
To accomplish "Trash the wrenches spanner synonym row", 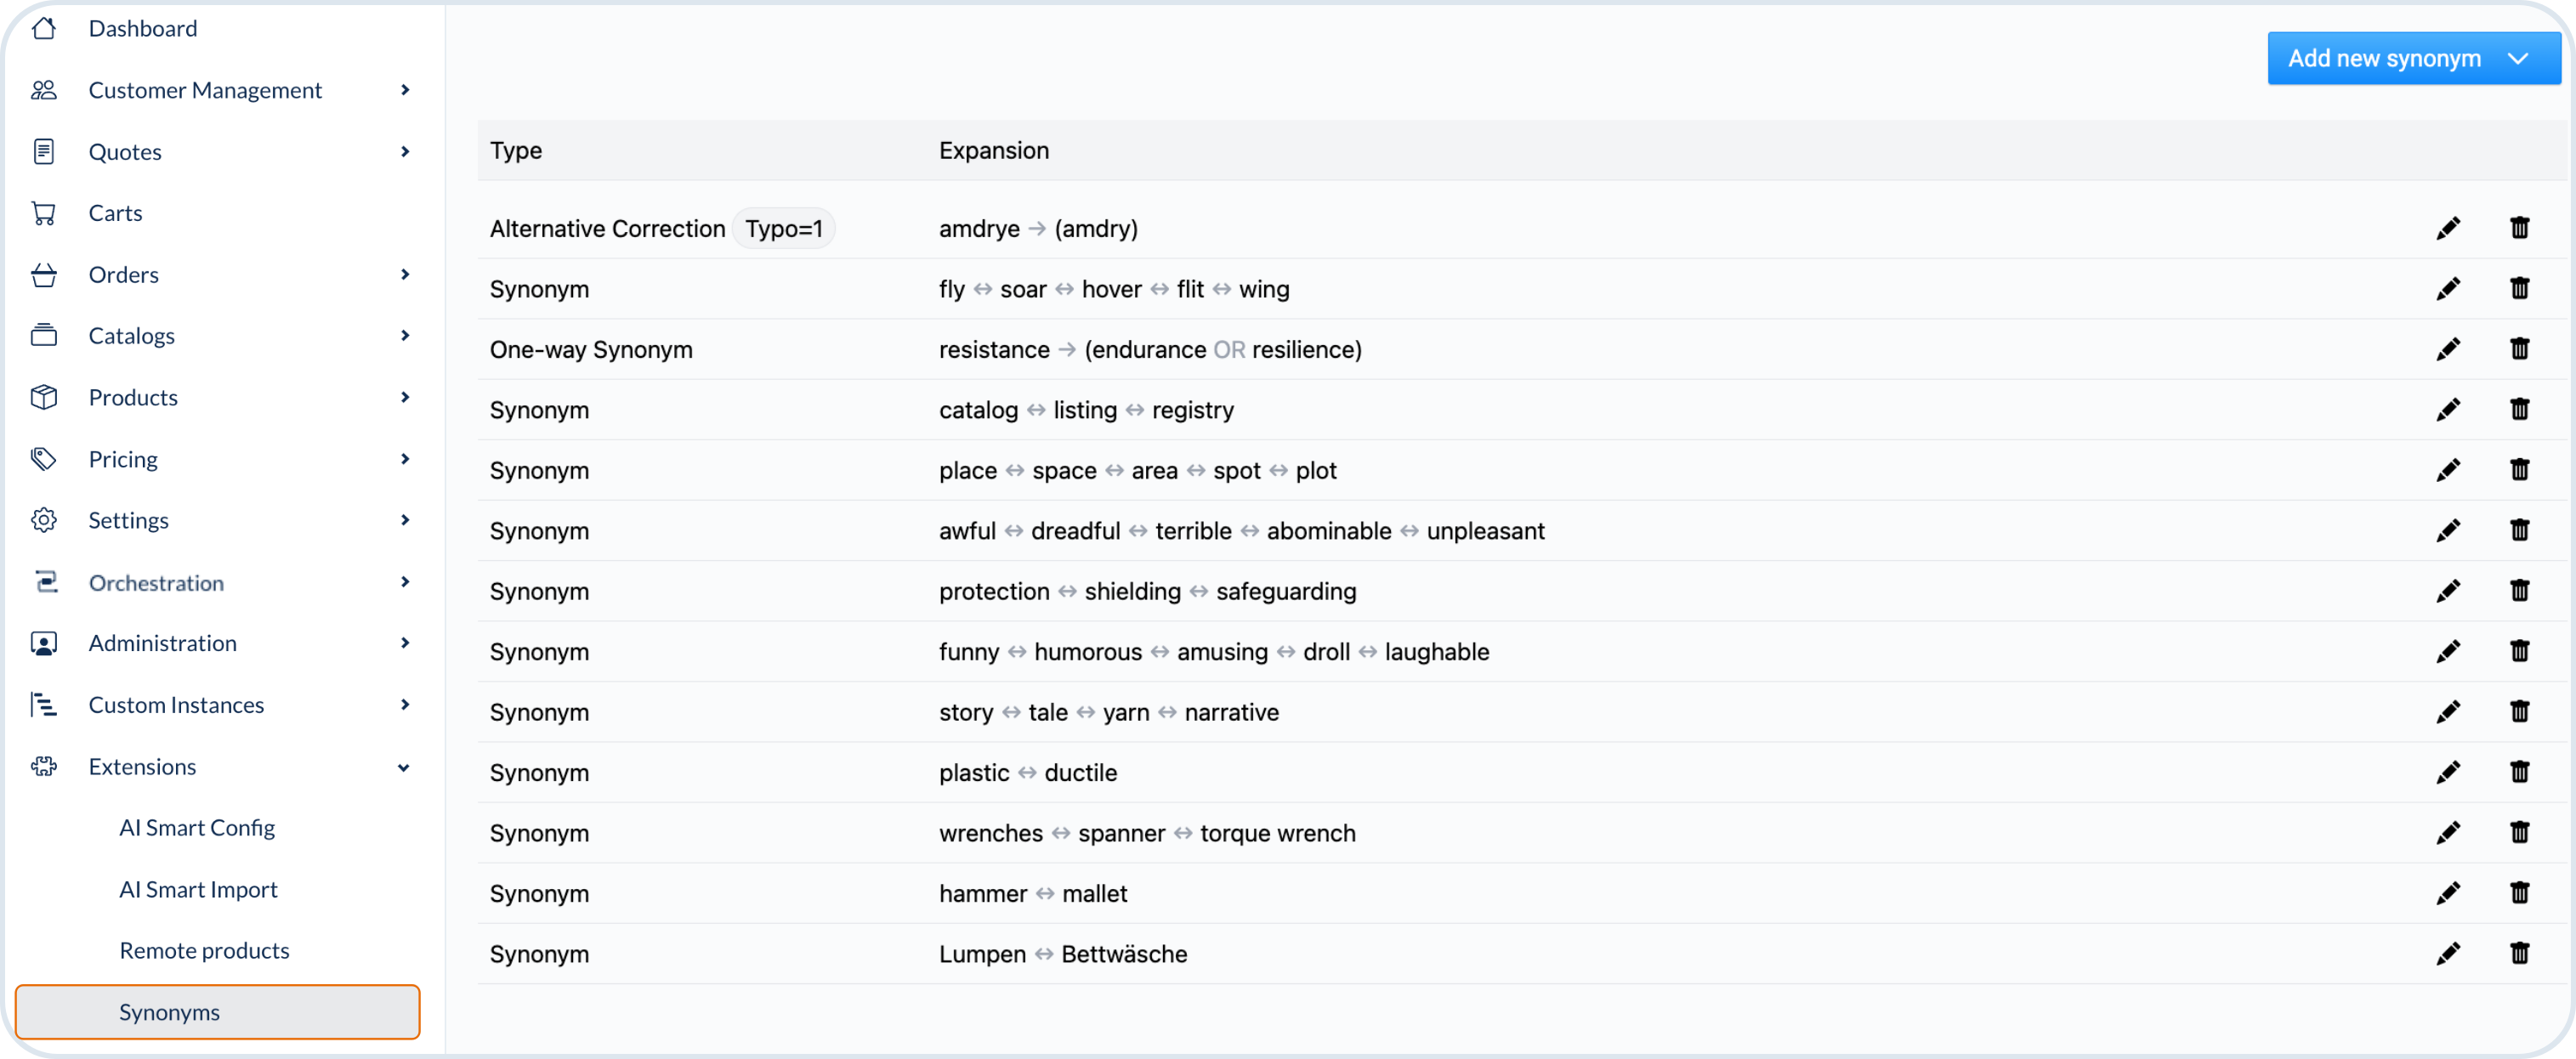I will [2519, 833].
